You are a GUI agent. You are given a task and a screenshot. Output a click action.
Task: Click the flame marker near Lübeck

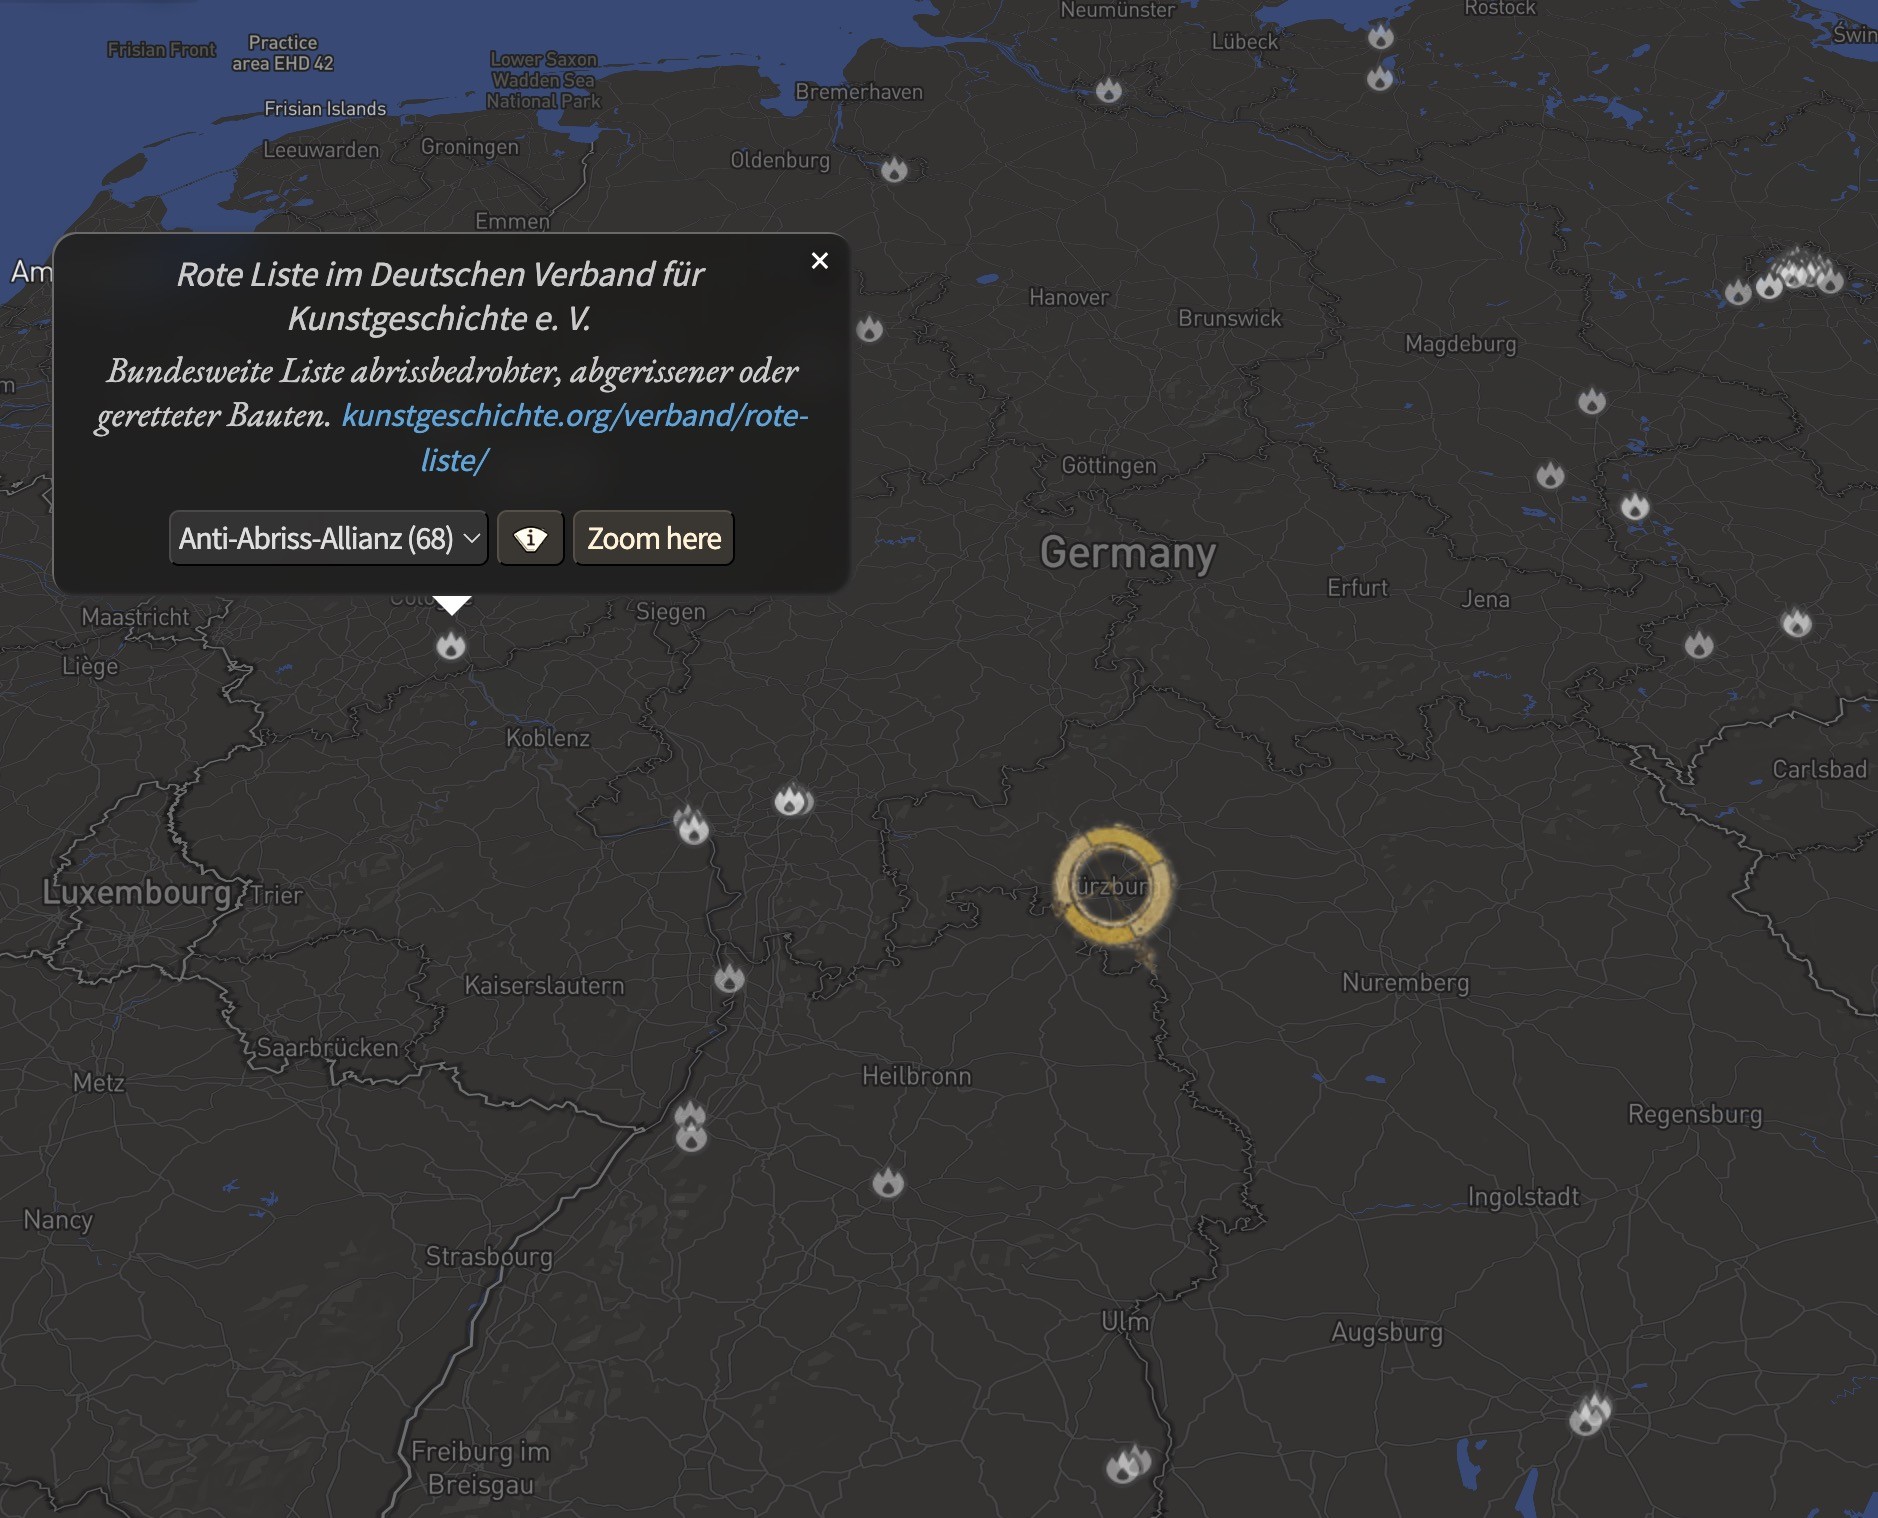[x=1108, y=91]
